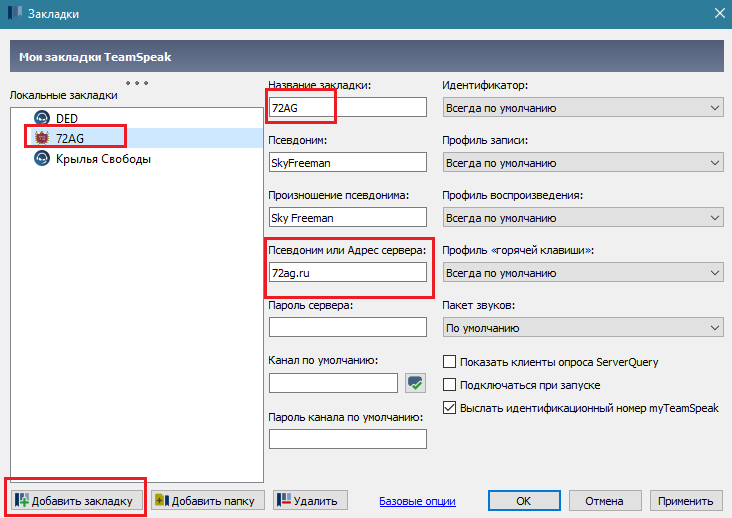Click the Добавить закладку button
This screenshot has width=732, height=518.
pyautogui.click(x=77, y=501)
